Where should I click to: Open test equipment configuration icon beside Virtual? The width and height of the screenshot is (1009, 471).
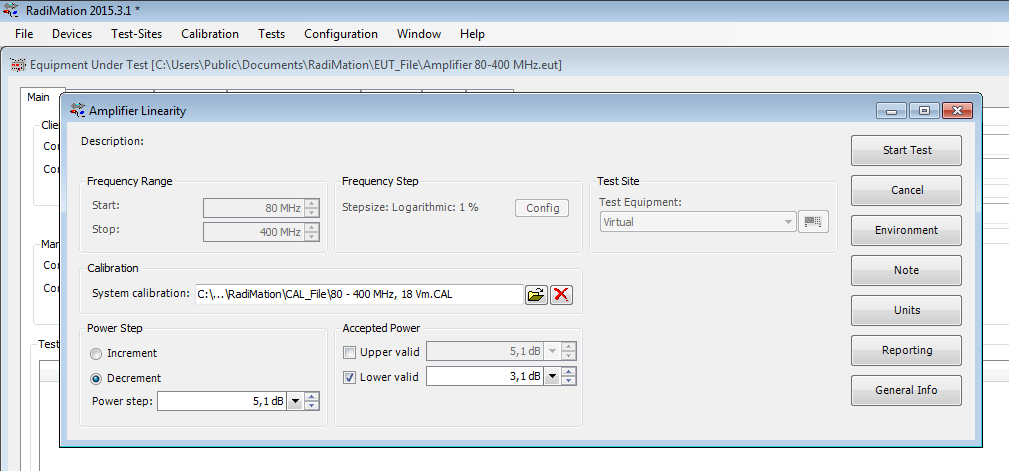coord(813,222)
